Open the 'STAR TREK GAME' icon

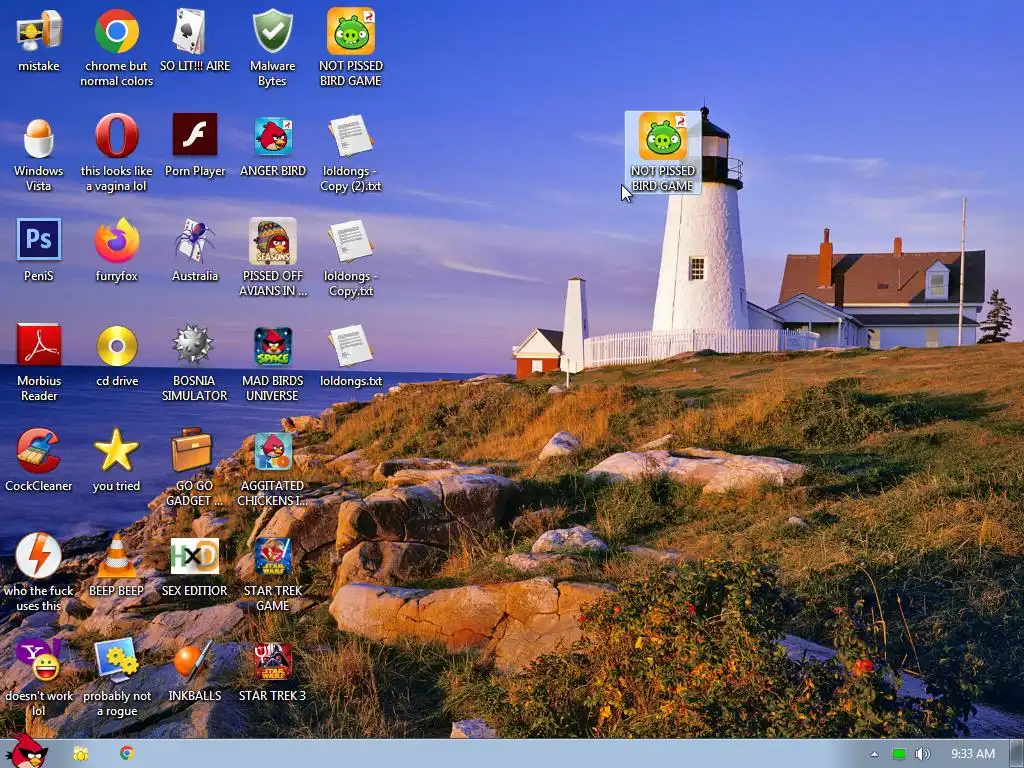coord(272,556)
